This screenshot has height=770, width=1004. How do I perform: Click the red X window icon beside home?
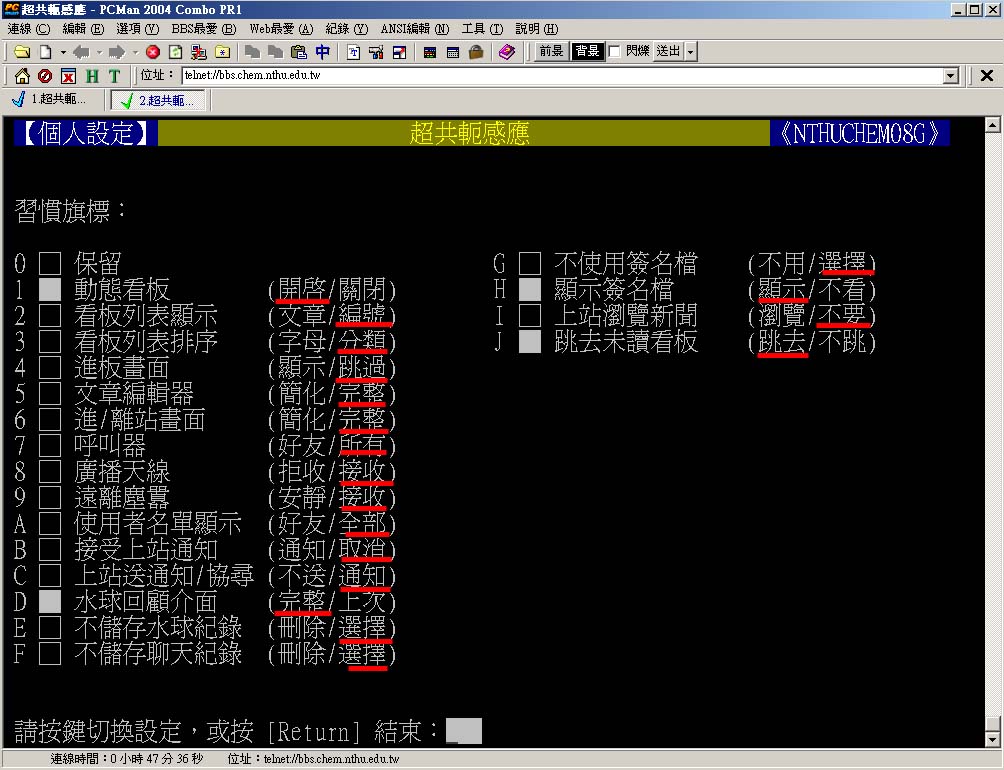pos(68,76)
